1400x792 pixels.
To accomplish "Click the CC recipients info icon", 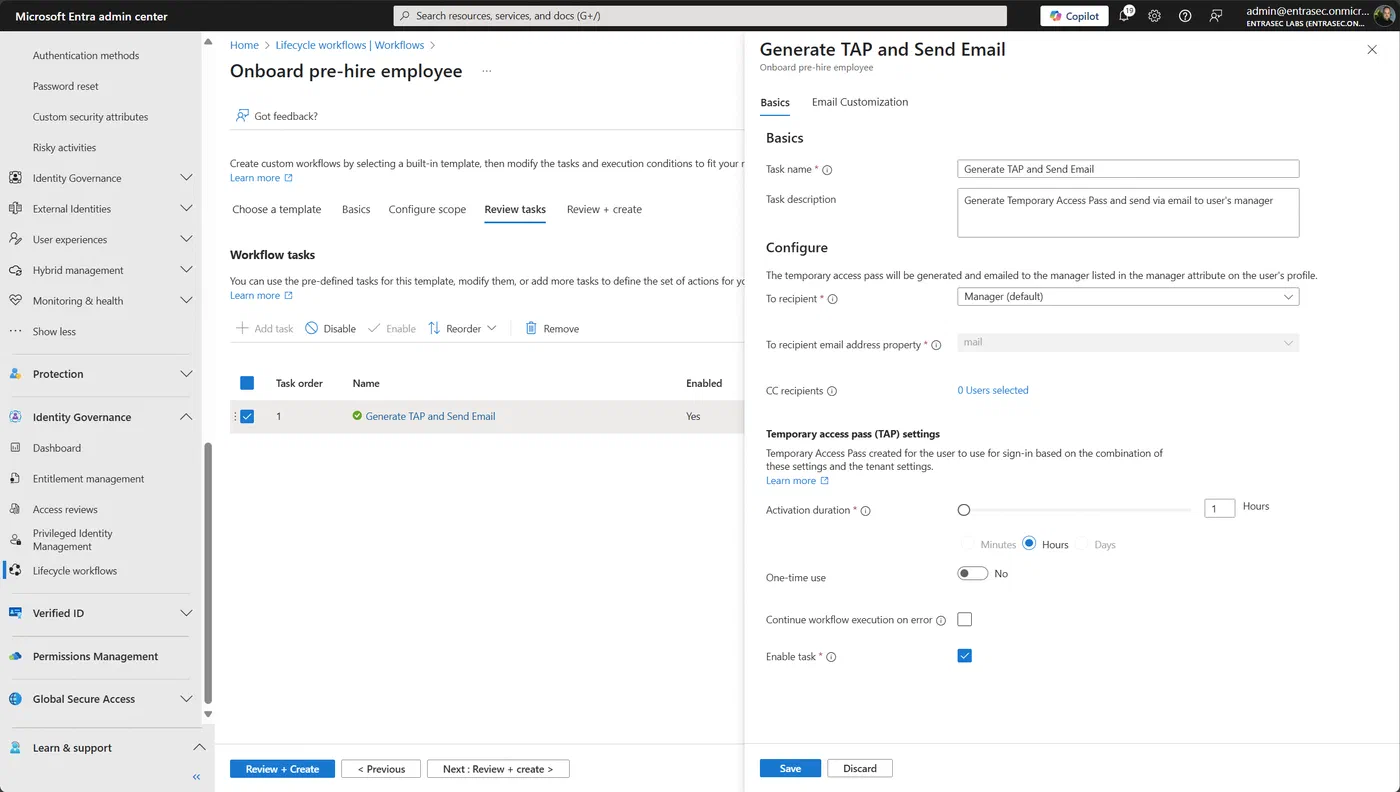I will (832, 391).
